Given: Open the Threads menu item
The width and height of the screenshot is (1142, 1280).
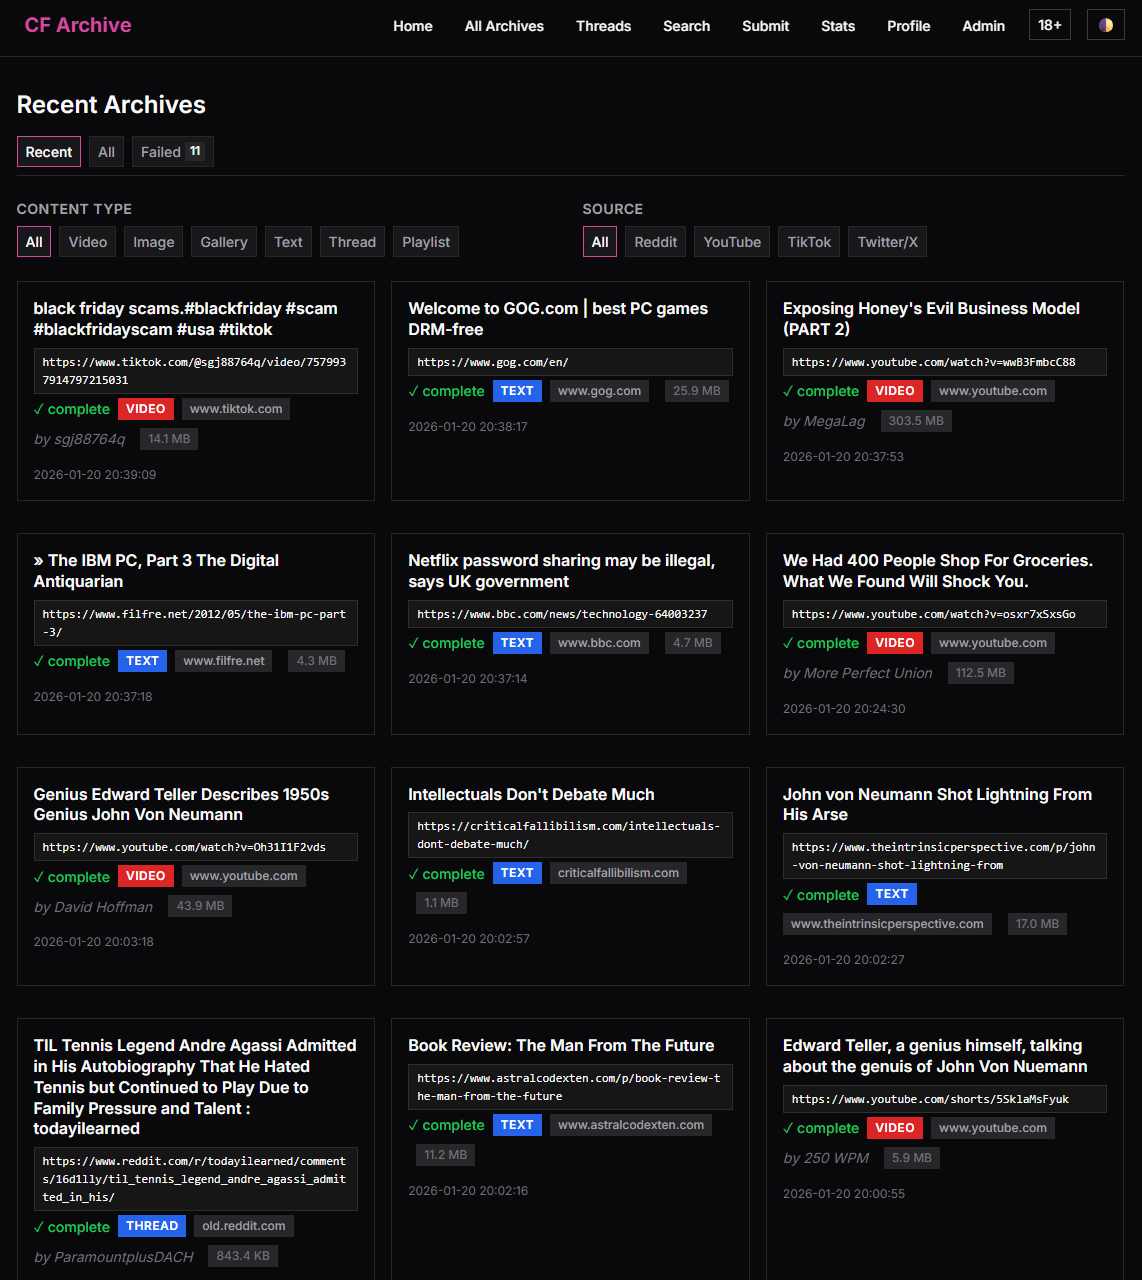Looking at the screenshot, I should tap(603, 26).
